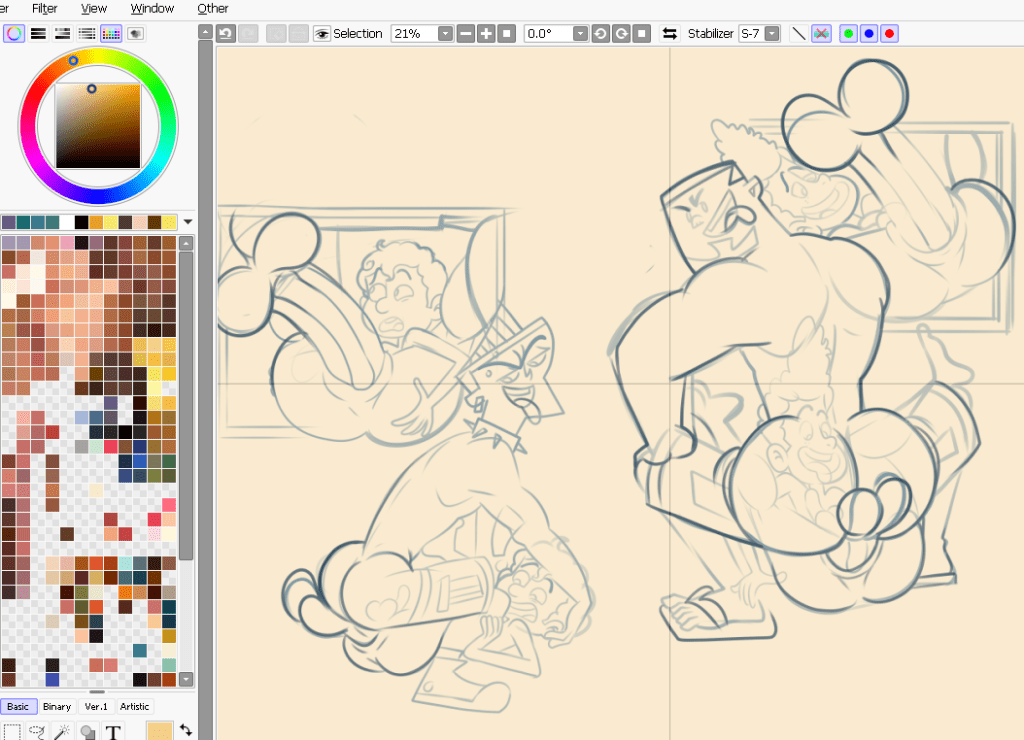Enable the straight line drawing mode

coord(798,33)
